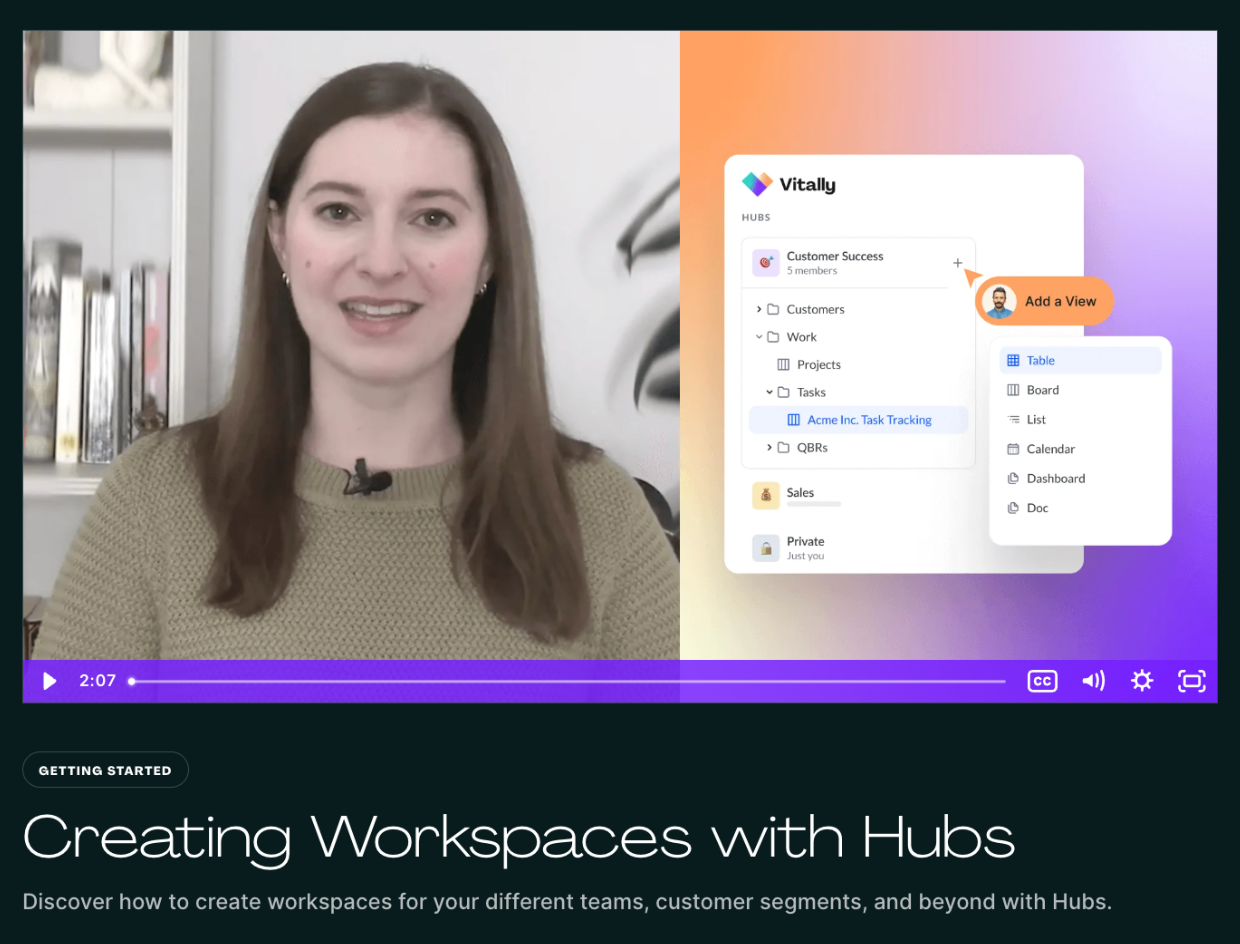This screenshot has height=944, width=1240.
Task: Seek along the video progress bar
Action: 568,681
